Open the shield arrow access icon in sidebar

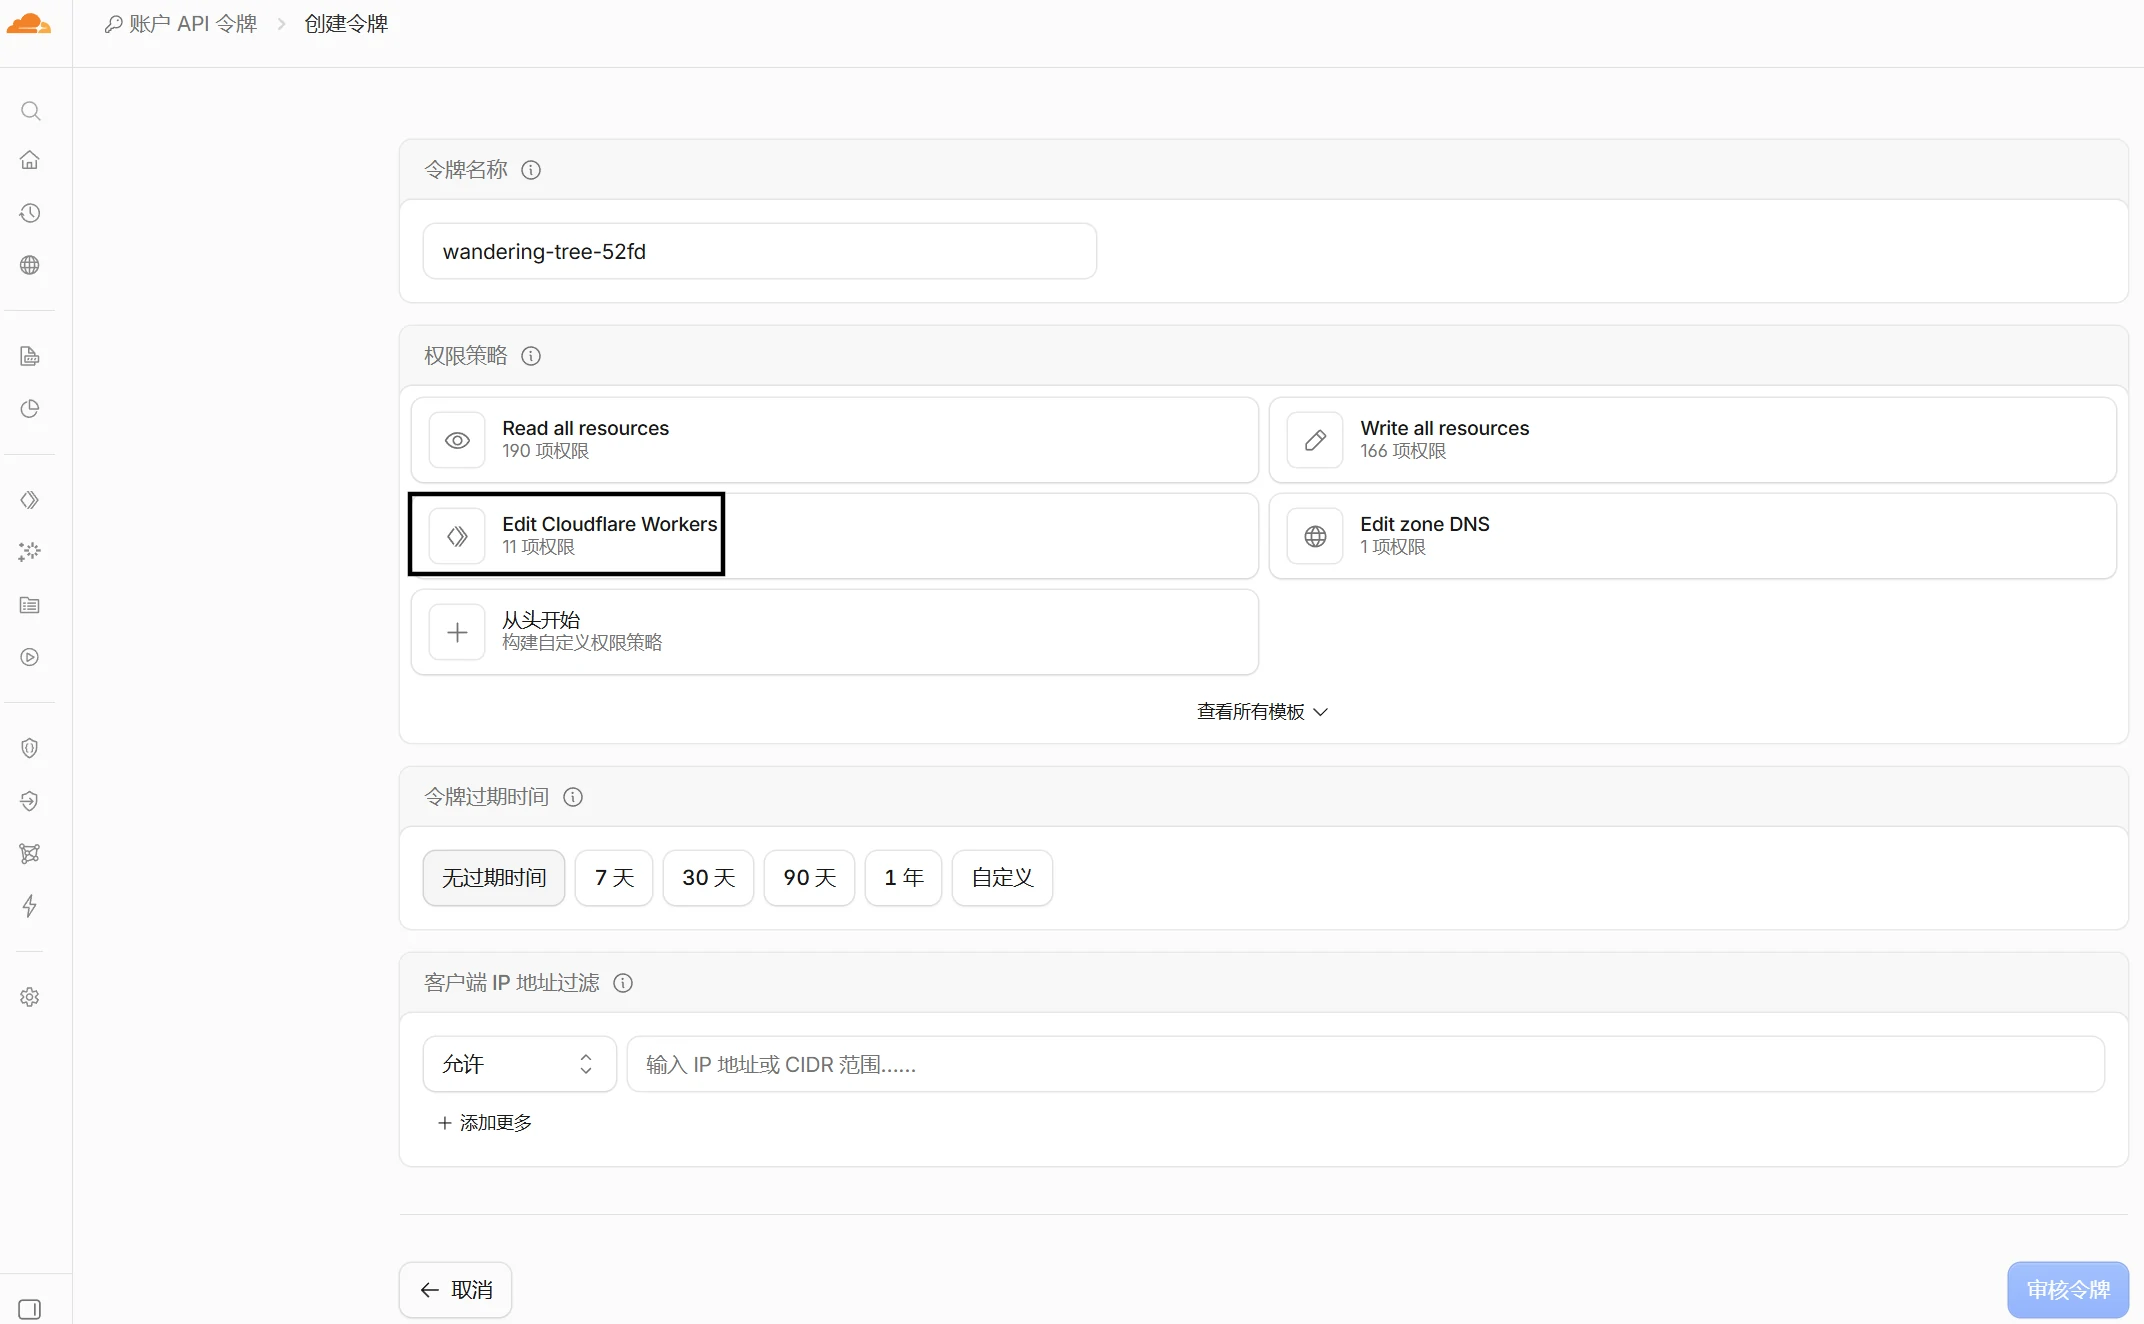click(x=30, y=801)
